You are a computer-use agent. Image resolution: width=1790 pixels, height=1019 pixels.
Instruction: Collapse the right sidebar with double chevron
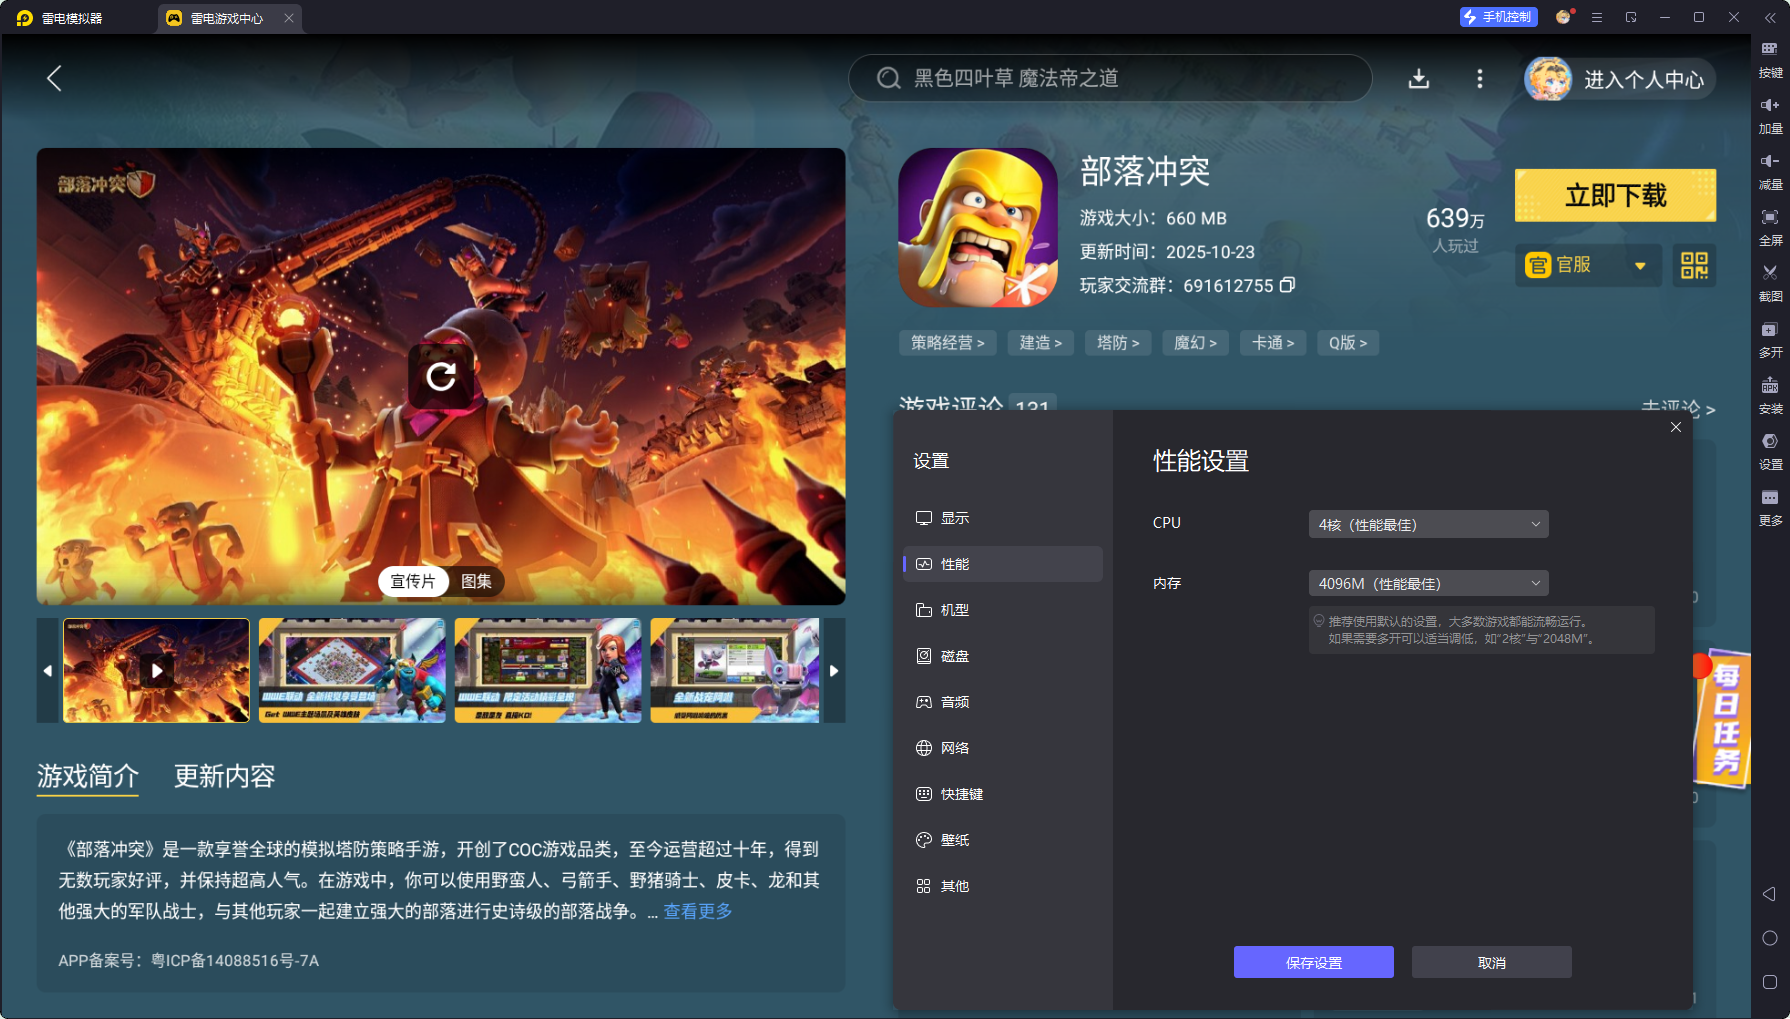1770,18
